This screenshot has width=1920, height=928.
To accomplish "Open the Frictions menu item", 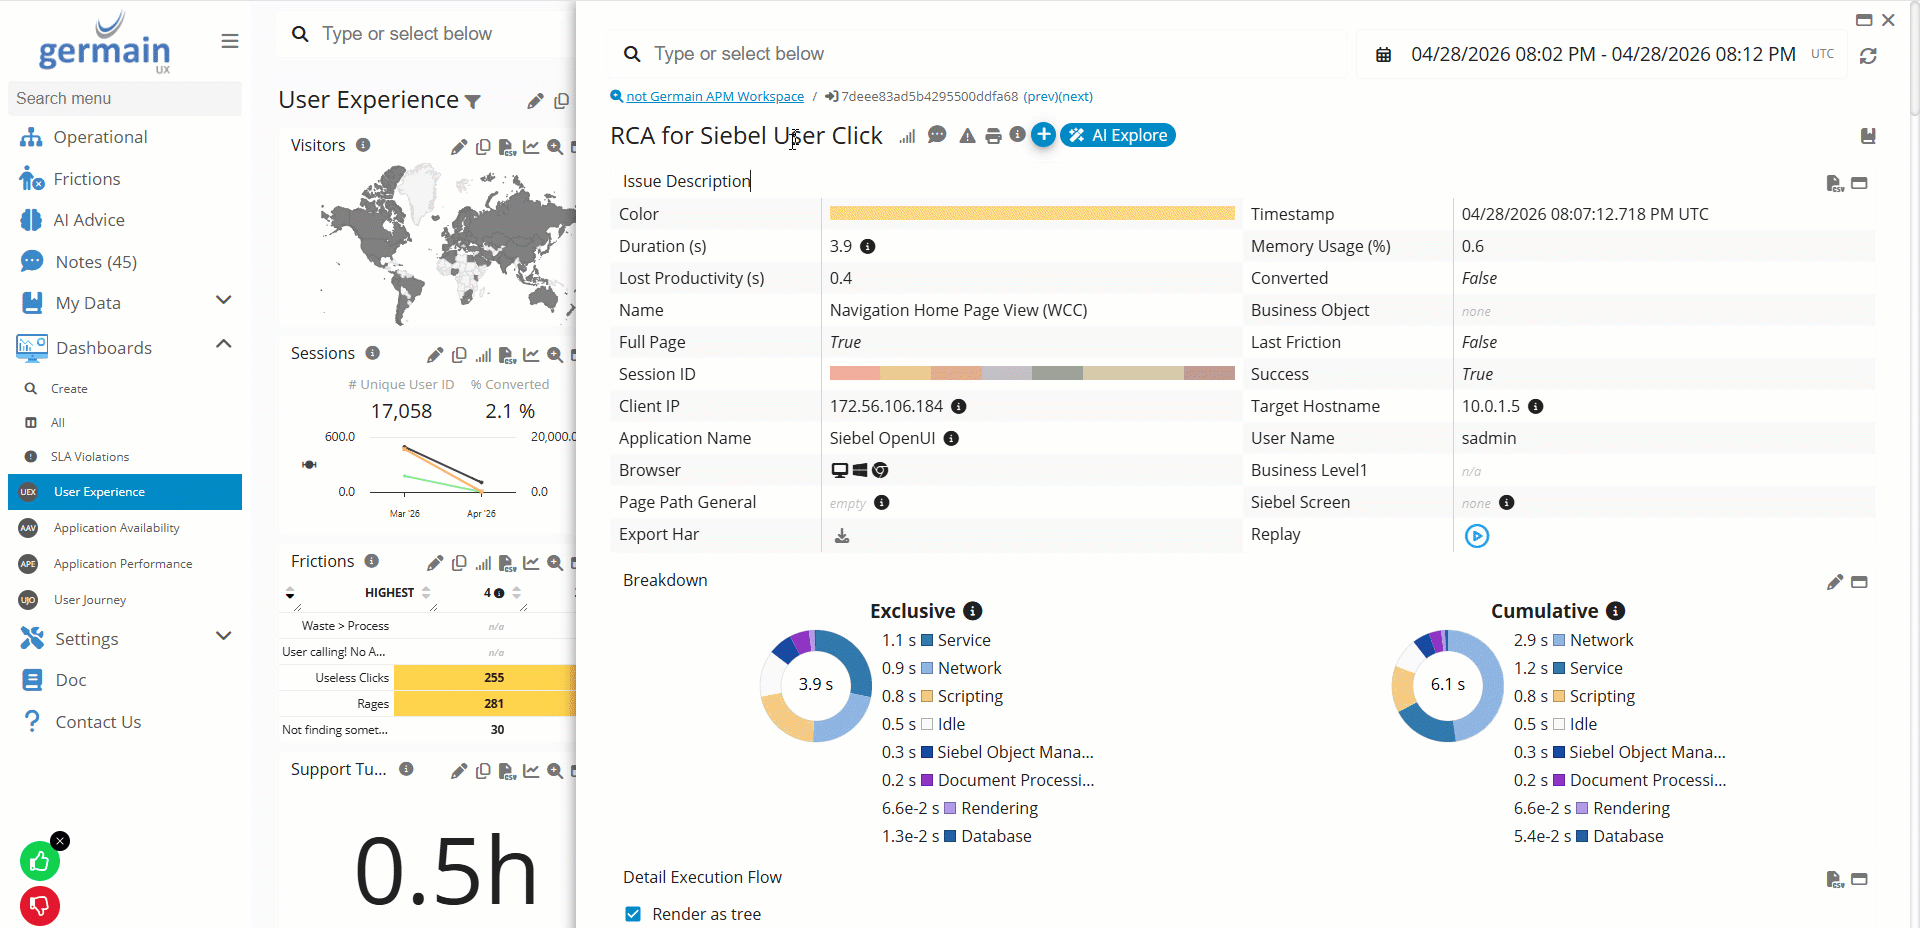I will [x=87, y=179].
